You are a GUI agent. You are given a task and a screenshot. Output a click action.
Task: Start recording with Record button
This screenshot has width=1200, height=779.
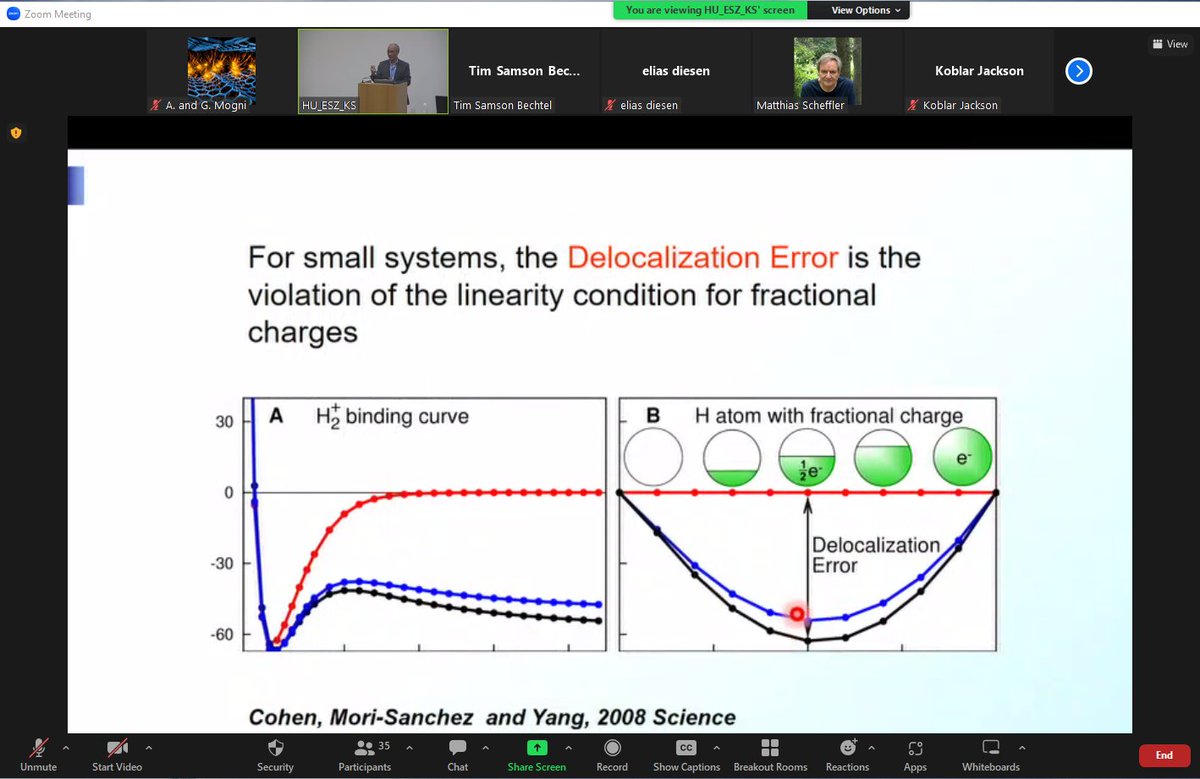click(x=612, y=754)
